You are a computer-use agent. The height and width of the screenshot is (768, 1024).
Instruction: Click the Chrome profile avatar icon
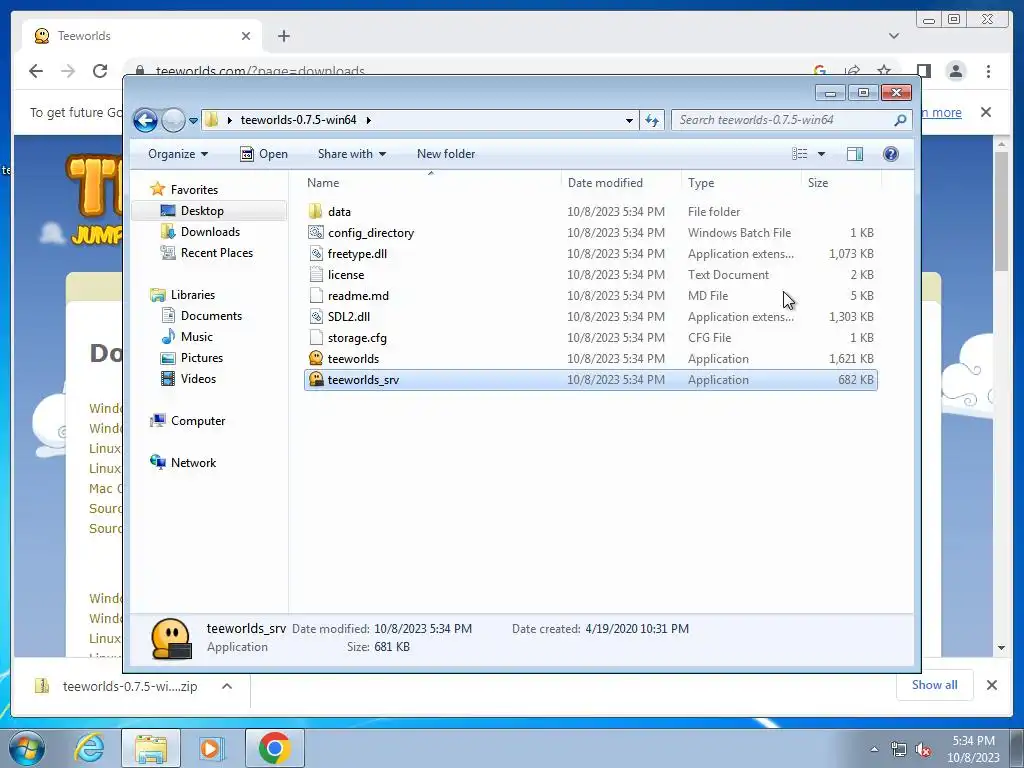coord(955,71)
